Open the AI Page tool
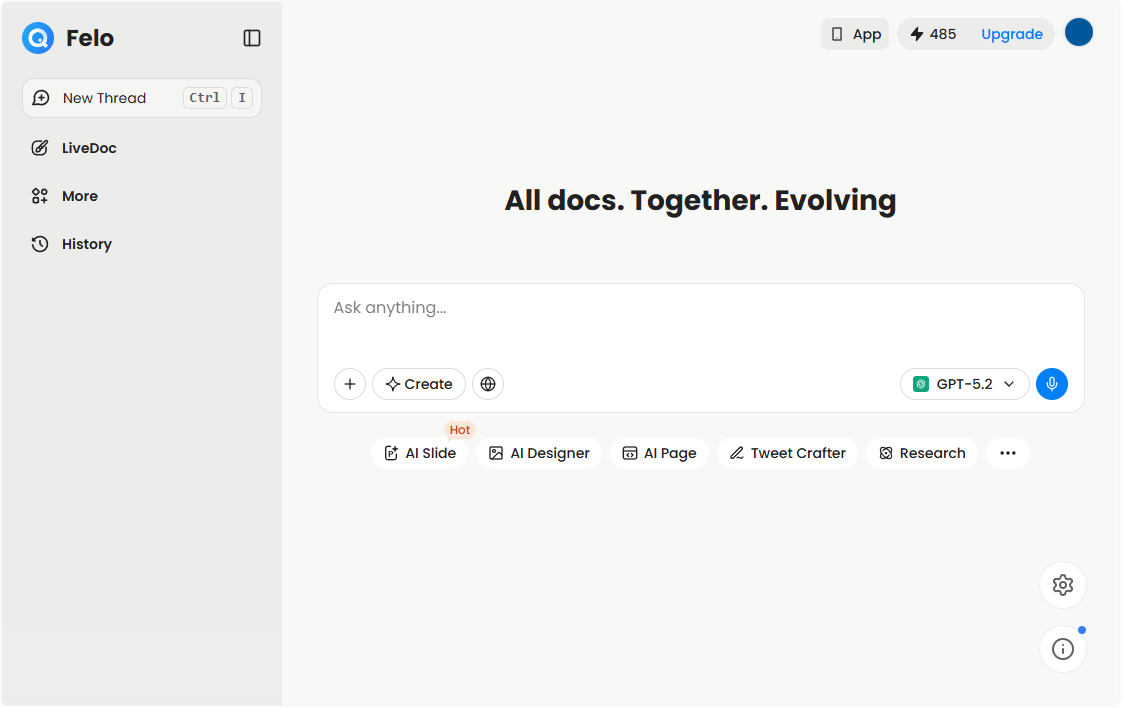This screenshot has width=1122, height=708. (659, 453)
